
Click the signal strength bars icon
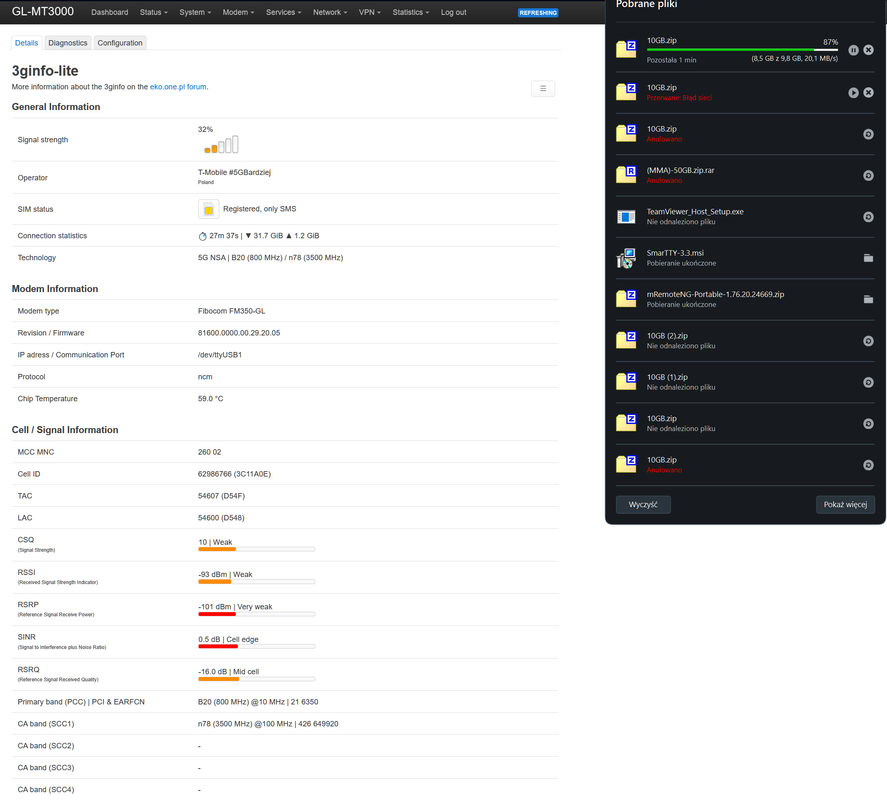(x=221, y=145)
